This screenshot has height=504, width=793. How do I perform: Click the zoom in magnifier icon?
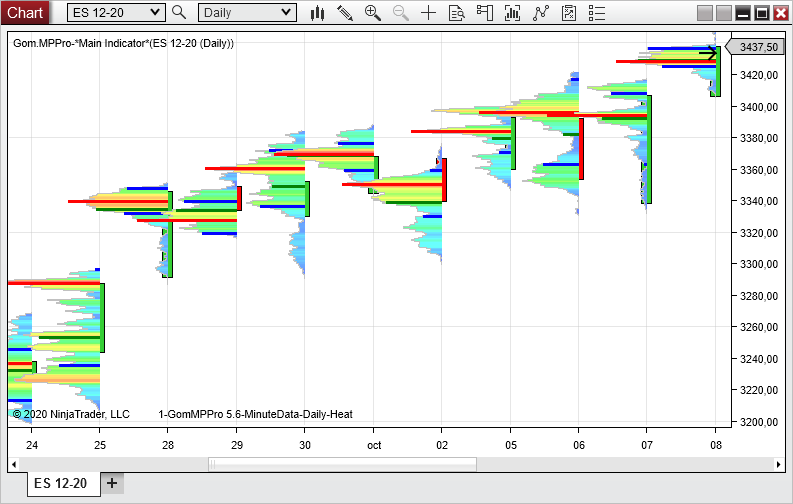373,13
